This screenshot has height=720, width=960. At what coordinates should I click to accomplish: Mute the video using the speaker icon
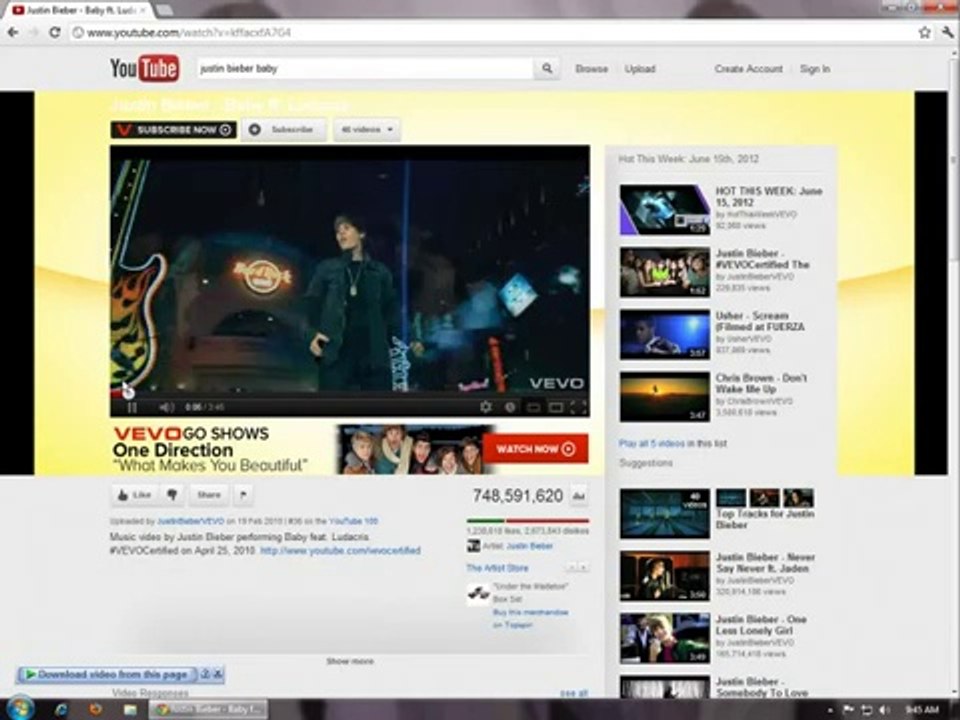click(167, 407)
